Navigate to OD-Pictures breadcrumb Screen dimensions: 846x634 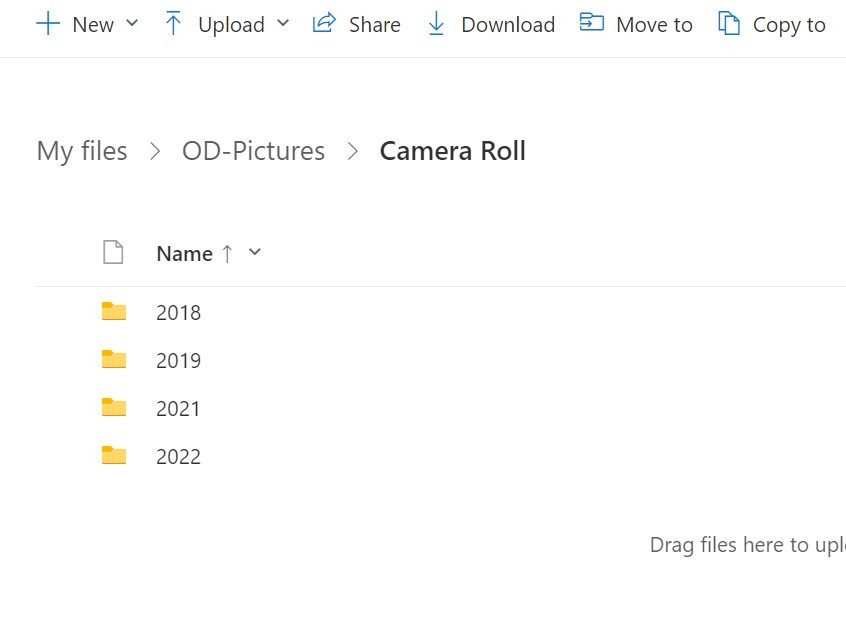253,151
